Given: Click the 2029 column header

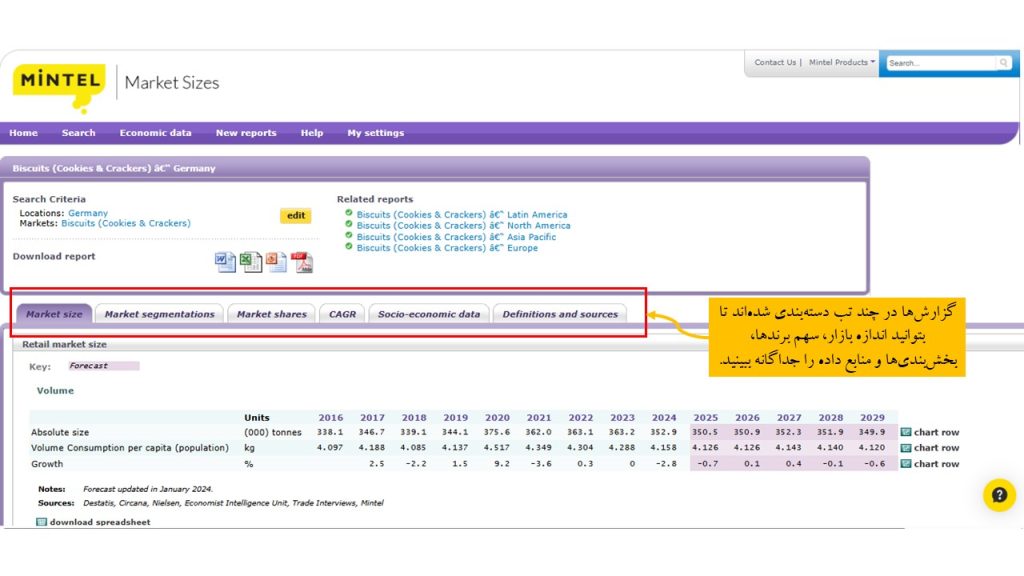Looking at the screenshot, I should [872, 417].
